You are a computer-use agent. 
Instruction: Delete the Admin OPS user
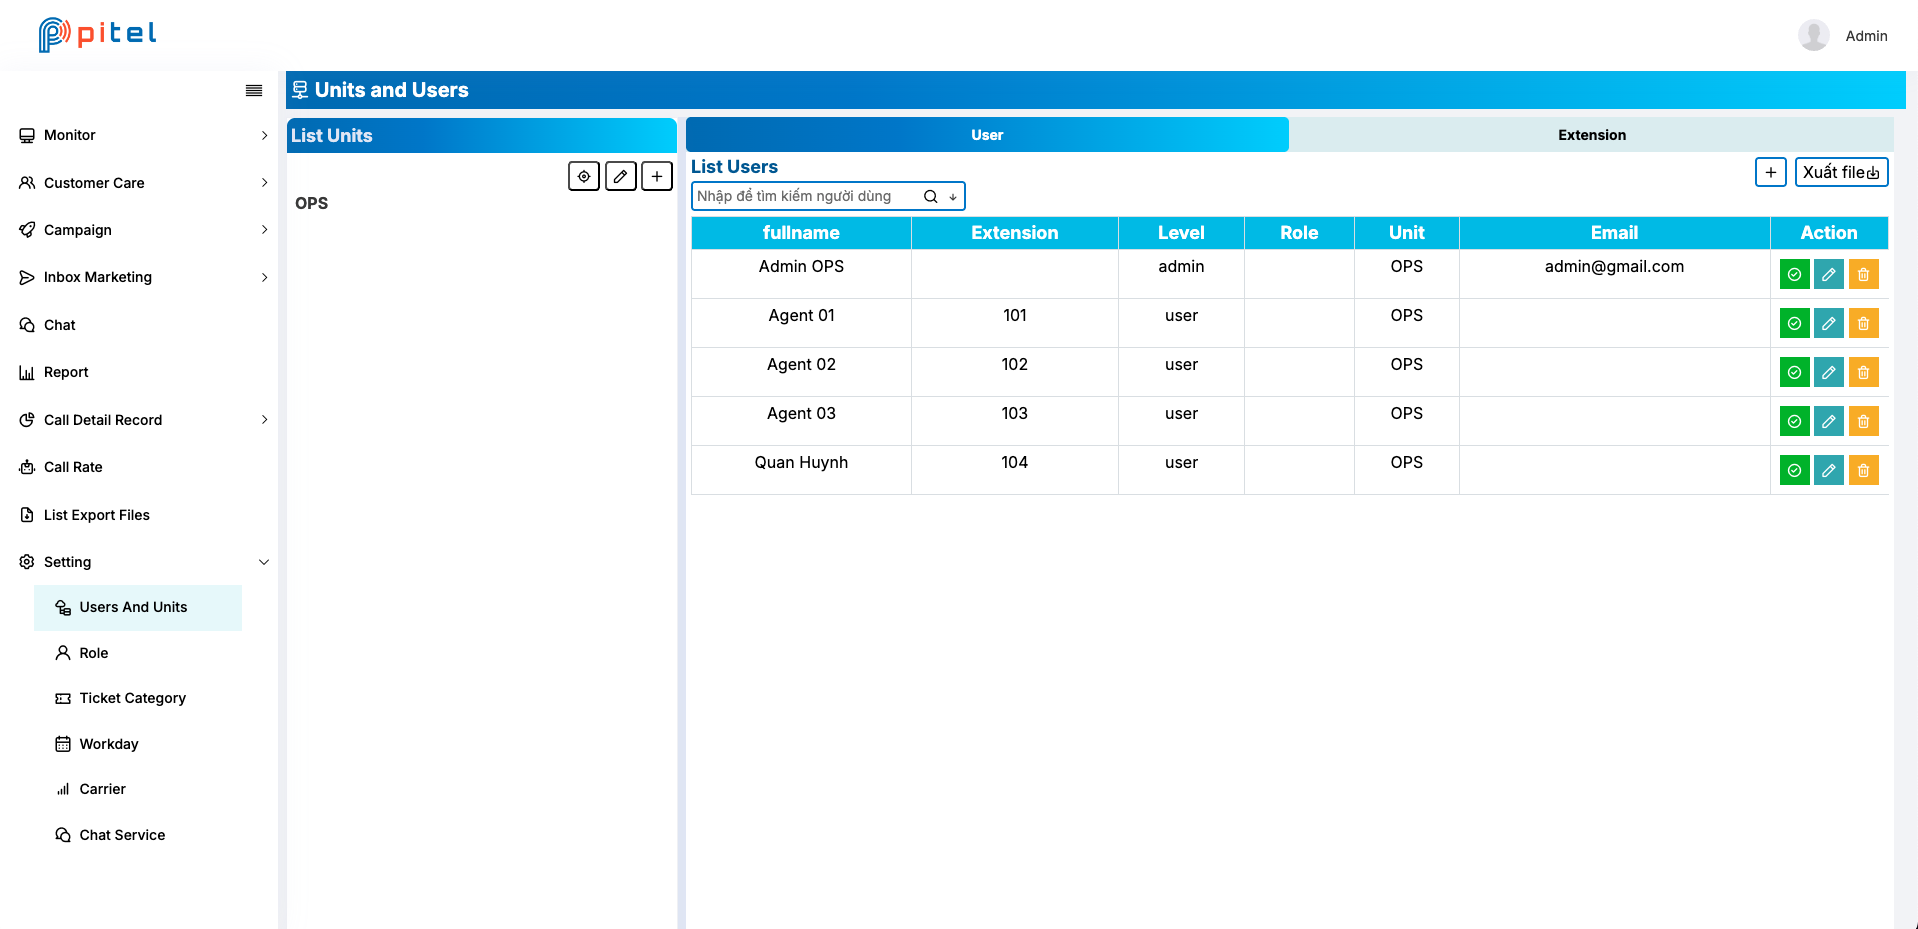[x=1864, y=274]
